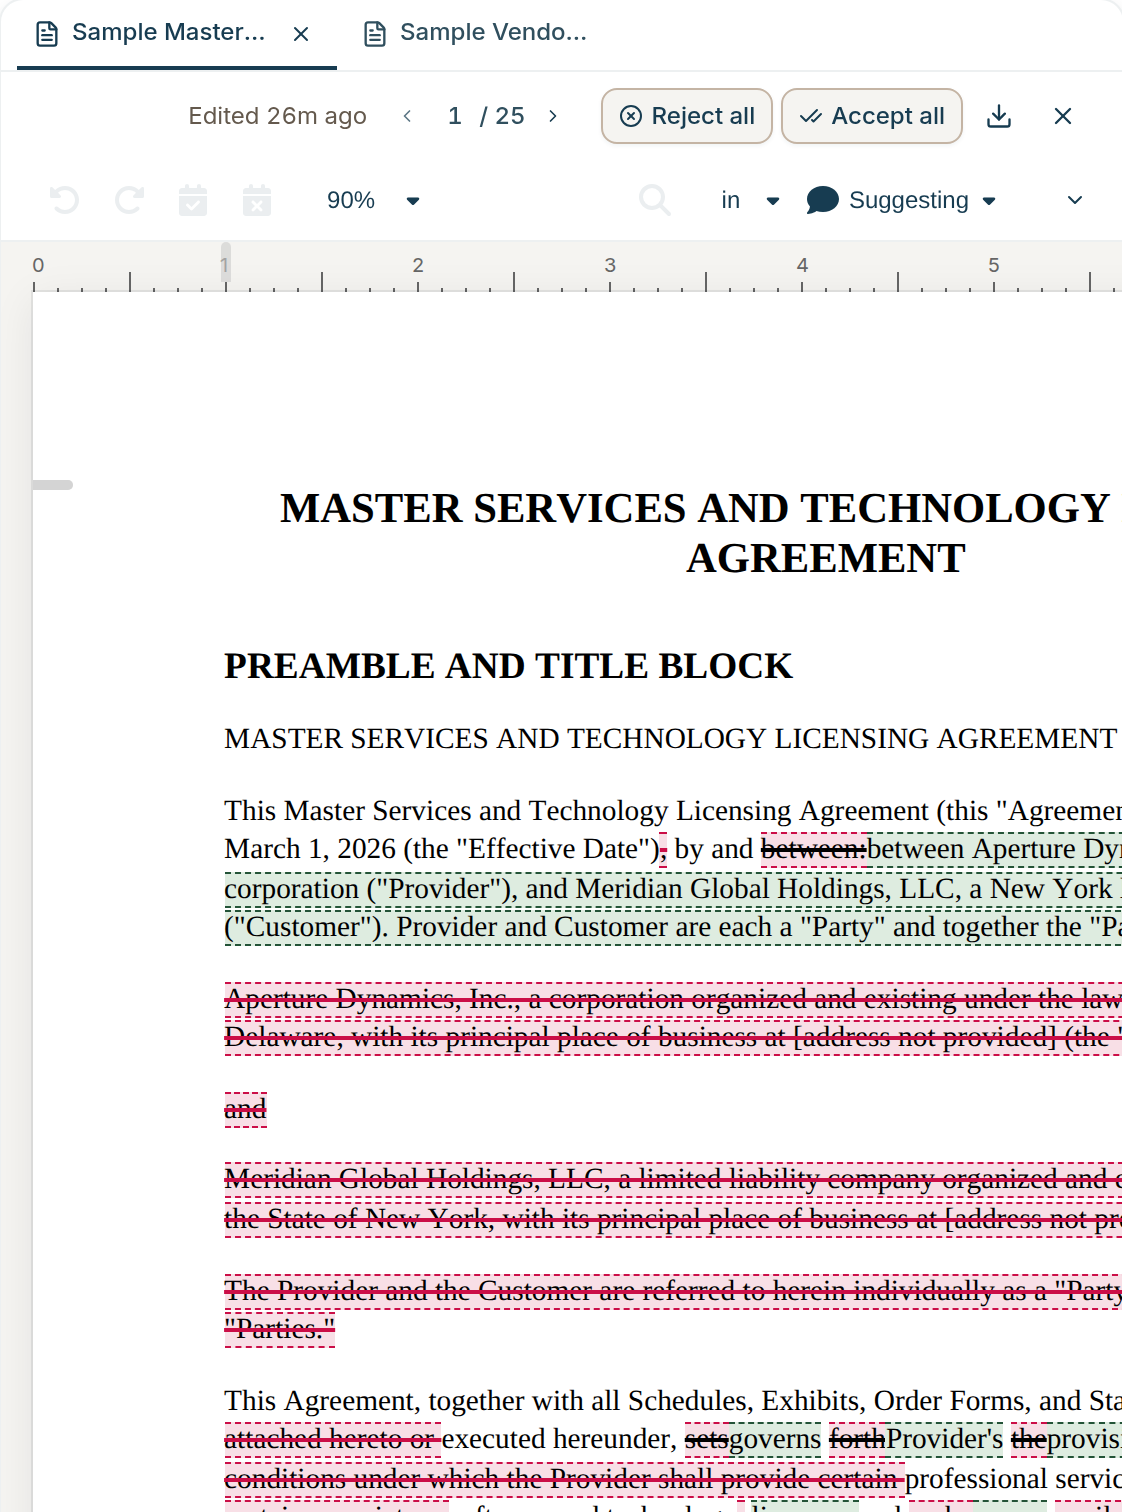The image size is (1122, 1512).
Task: Click the ruler mark labeled 3
Action: [610, 266]
